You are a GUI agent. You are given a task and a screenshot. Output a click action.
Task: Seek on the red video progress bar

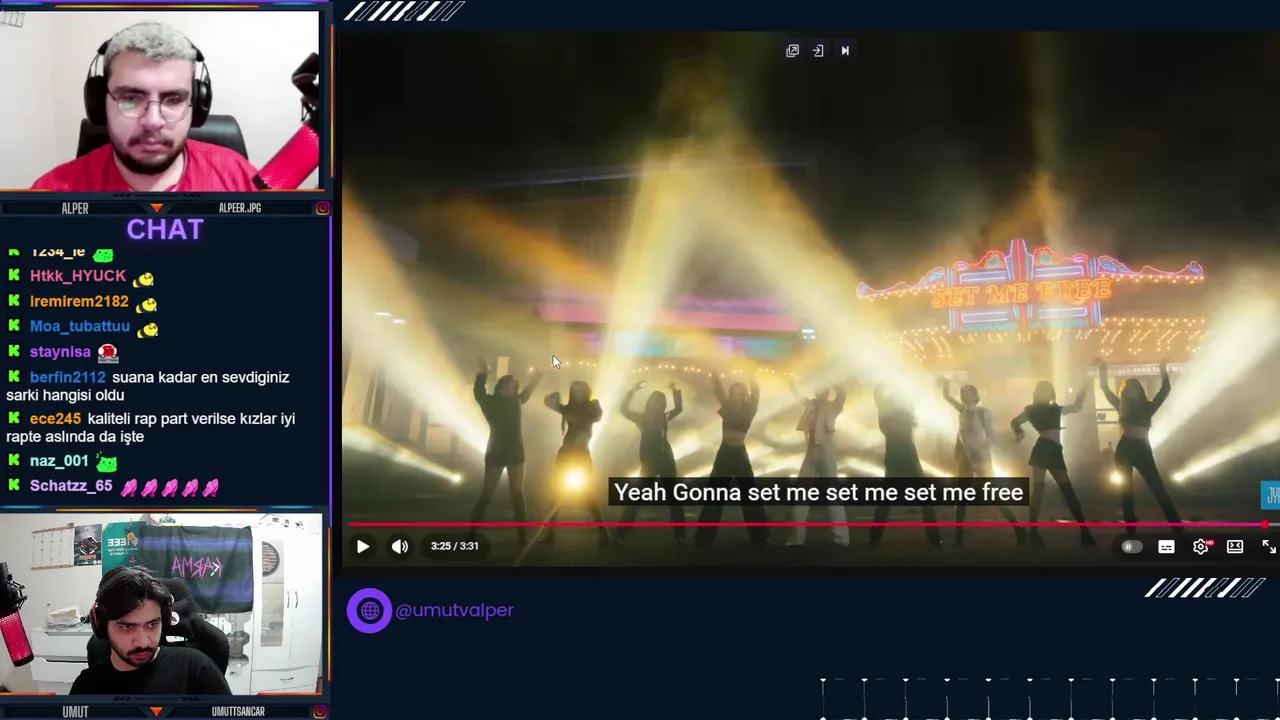pyautogui.click(x=808, y=524)
